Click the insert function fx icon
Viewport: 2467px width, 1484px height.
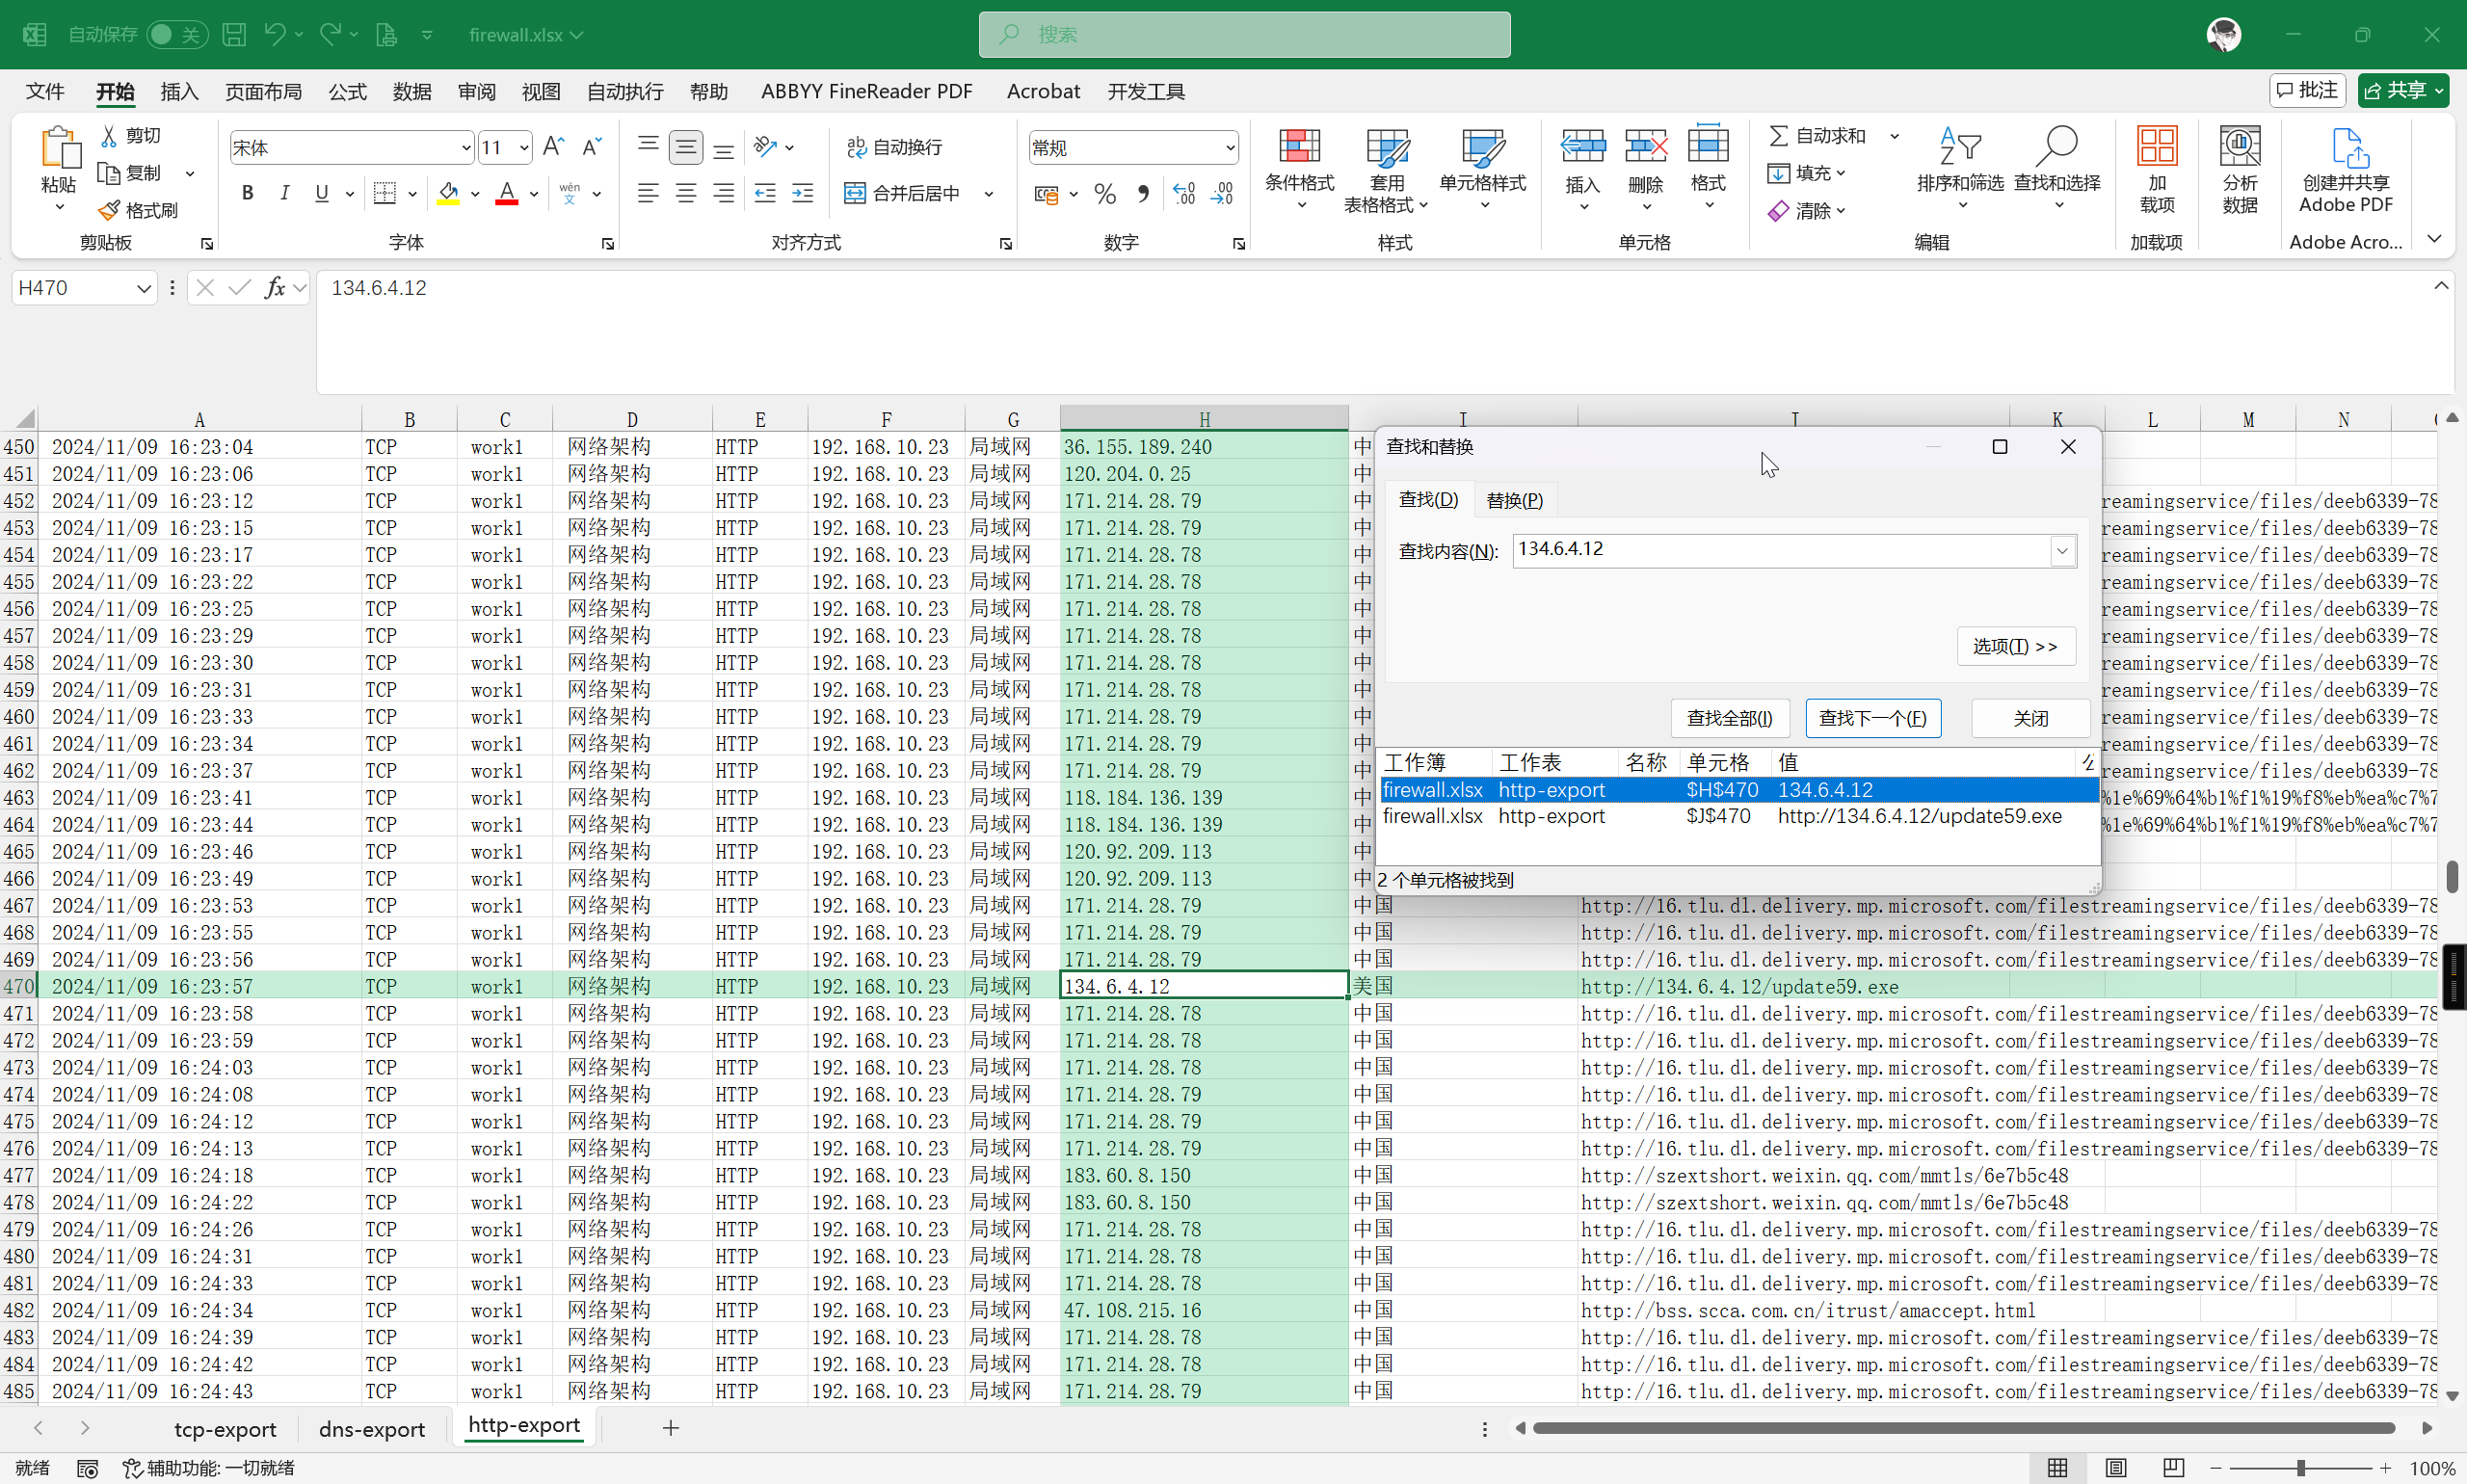(x=274, y=288)
